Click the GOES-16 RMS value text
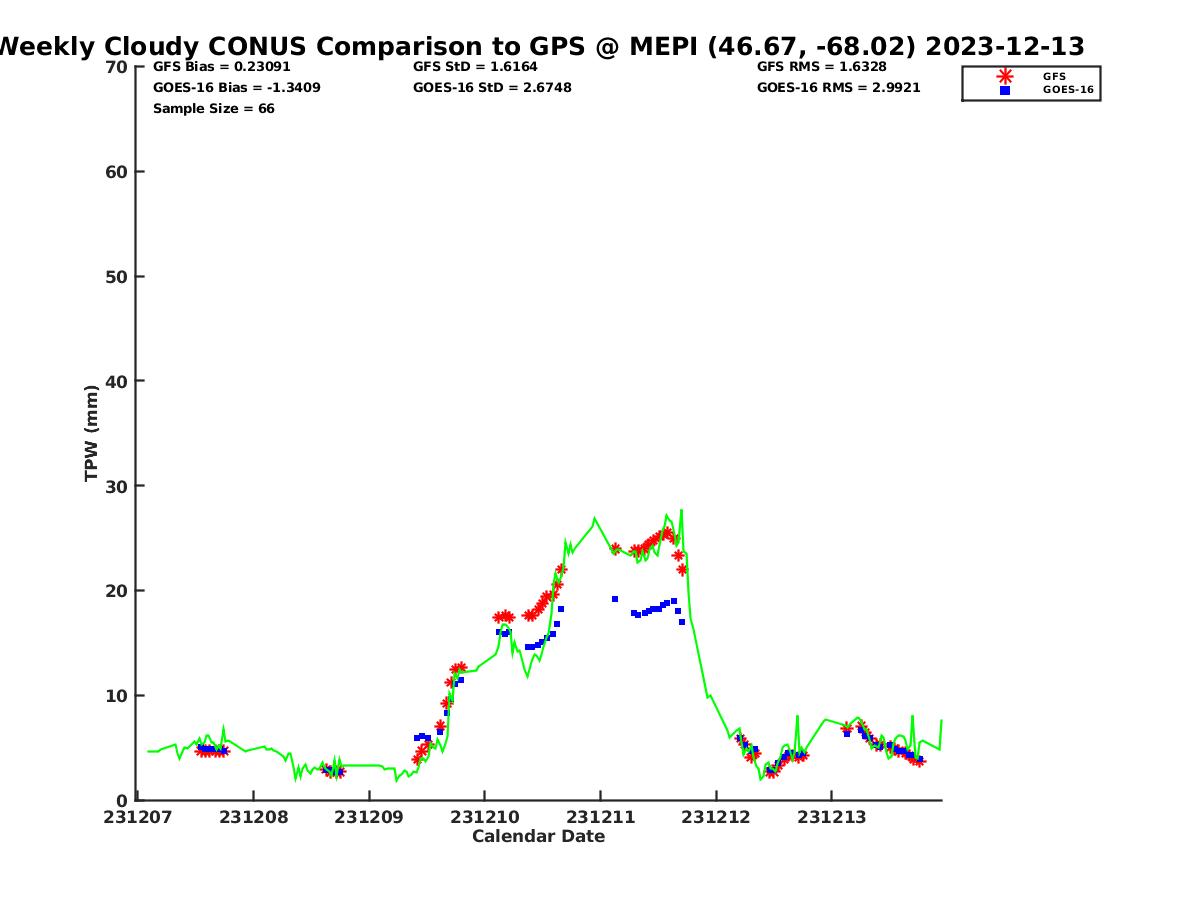This screenshot has height=900, width=1200. (838, 88)
